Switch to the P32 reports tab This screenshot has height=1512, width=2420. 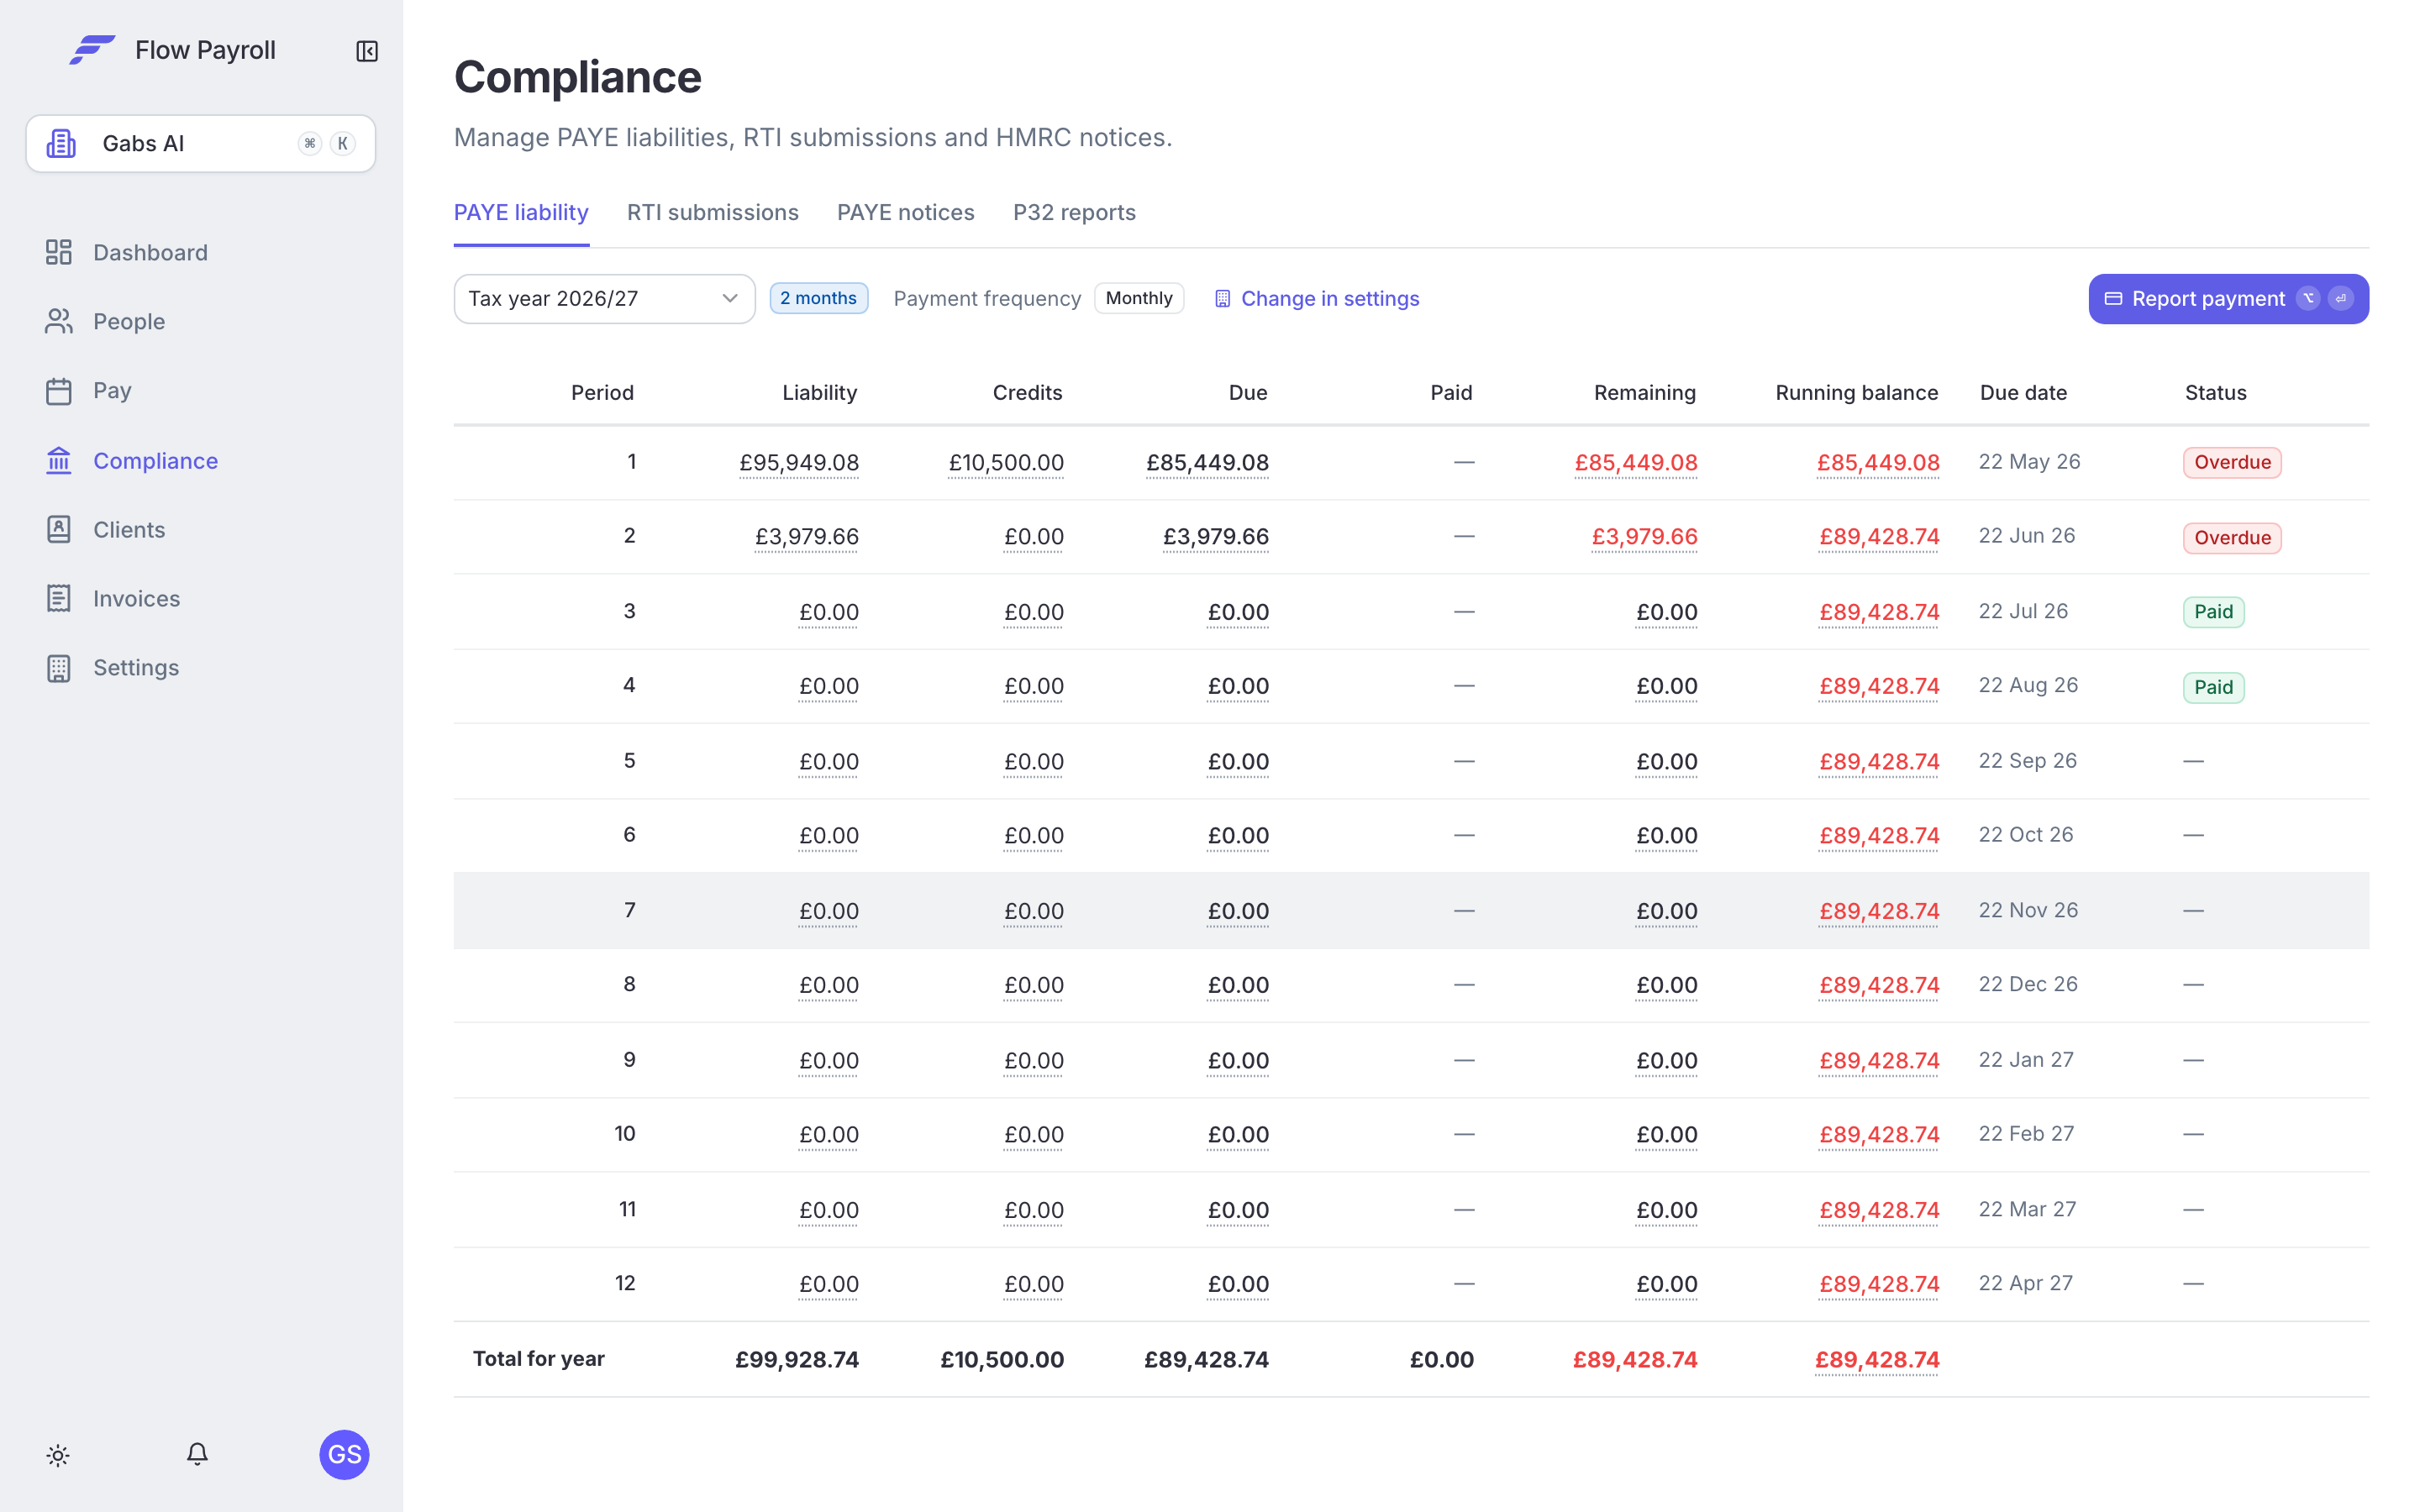[x=1074, y=213]
